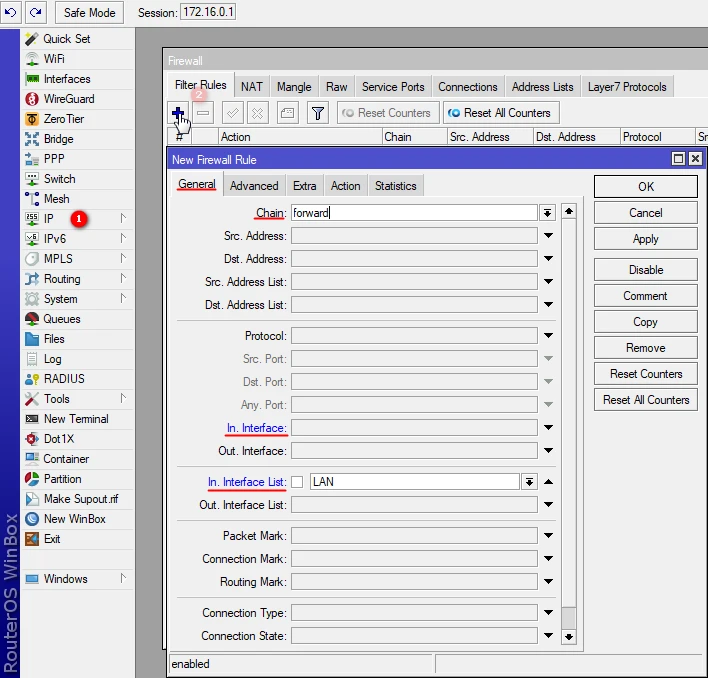Click the filter funnel icon
708x678 pixels.
317,113
